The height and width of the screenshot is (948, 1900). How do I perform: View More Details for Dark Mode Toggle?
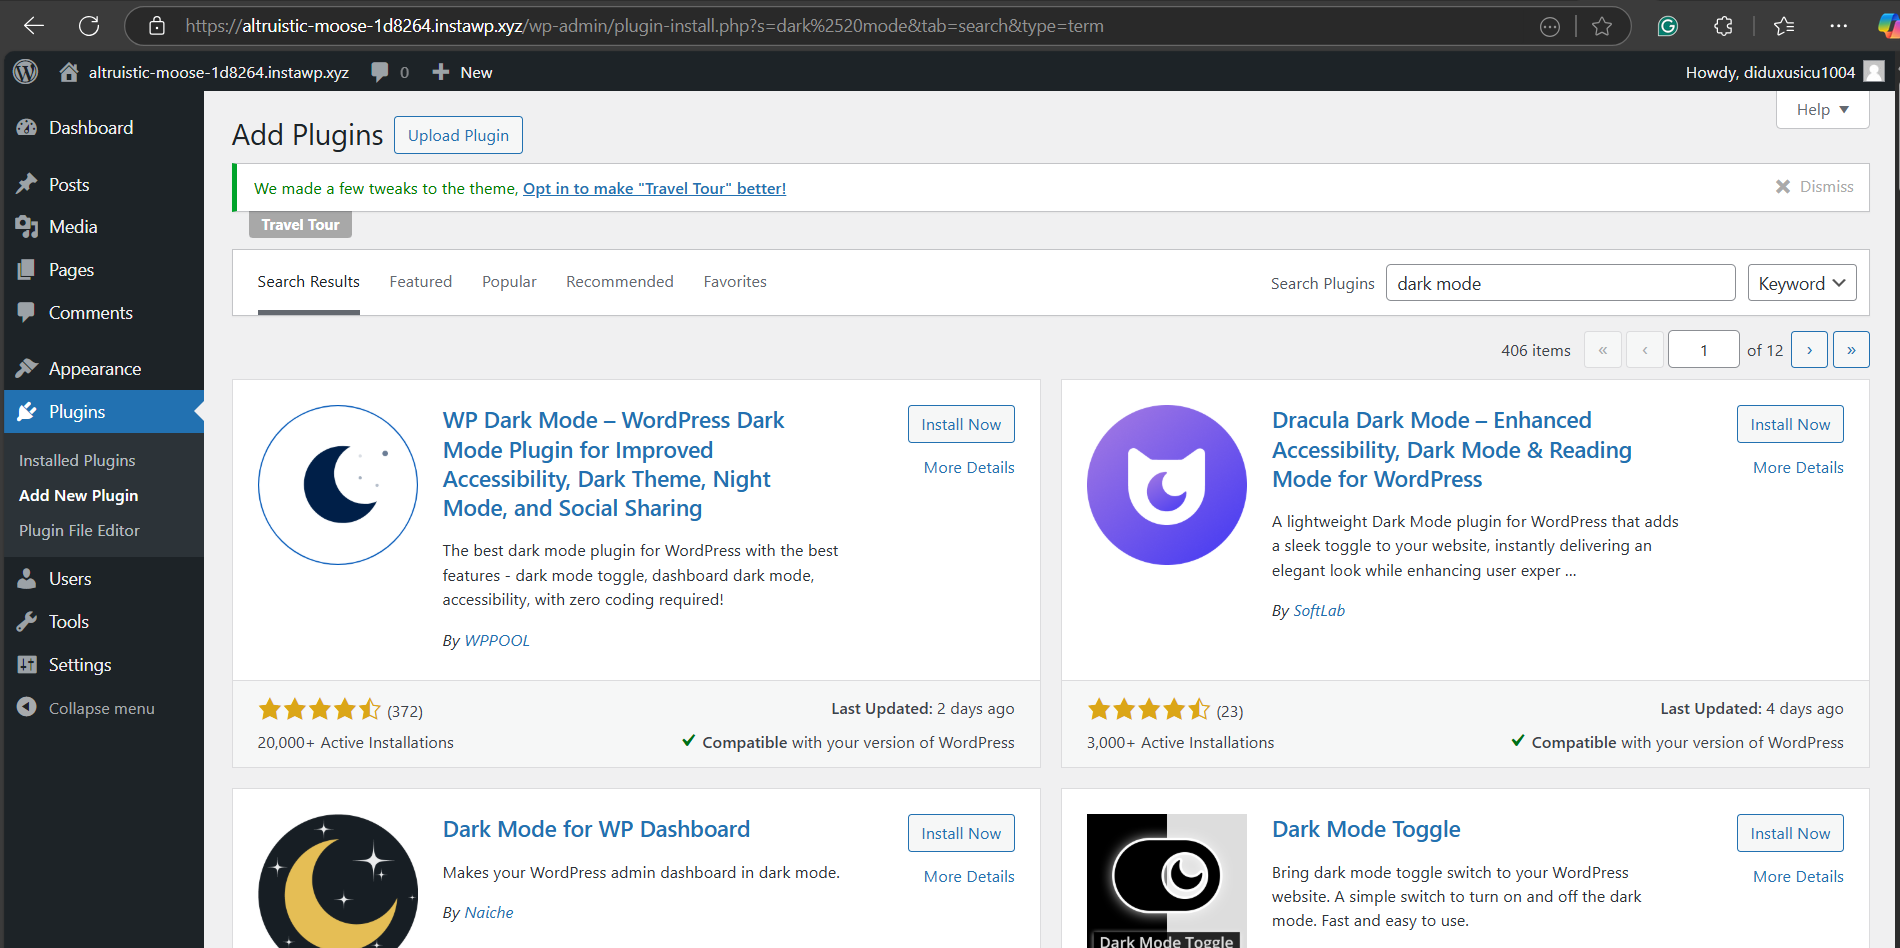1798,877
